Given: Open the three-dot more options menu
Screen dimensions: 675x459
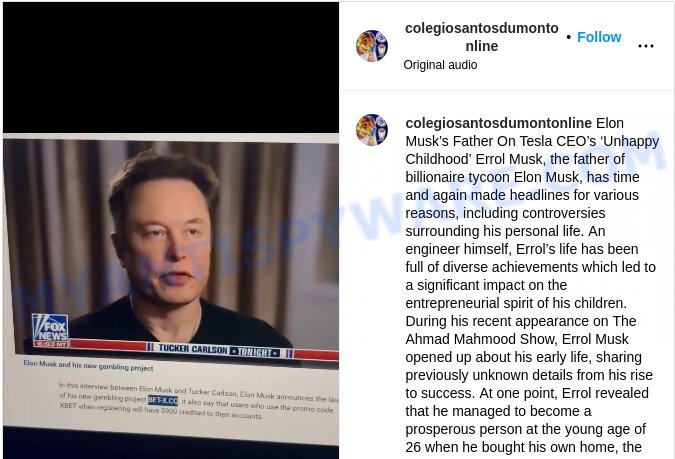Looking at the screenshot, I should click(x=646, y=46).
